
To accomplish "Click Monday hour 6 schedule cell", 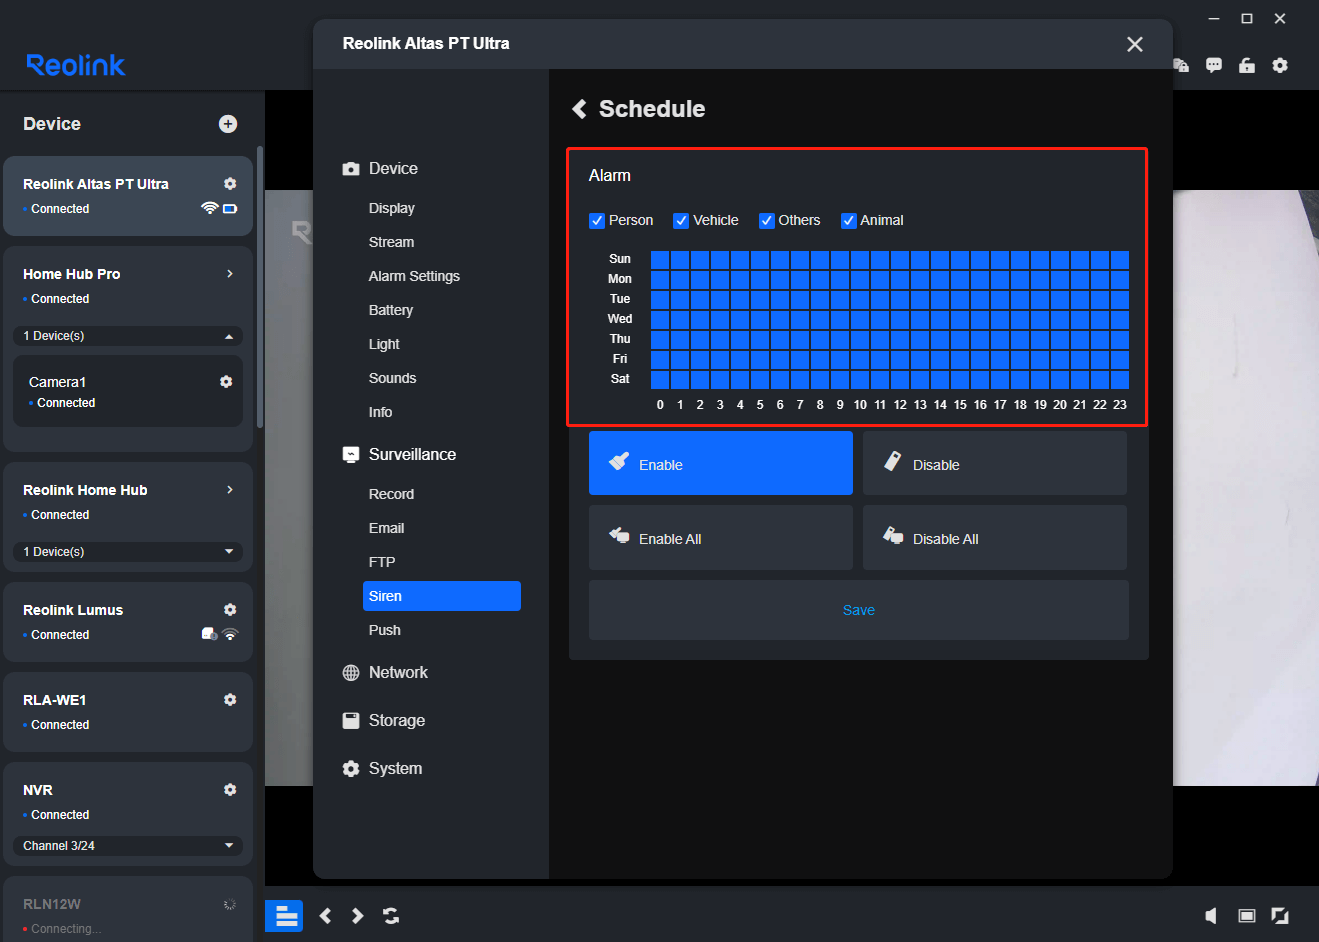I will tap(780, 279).
